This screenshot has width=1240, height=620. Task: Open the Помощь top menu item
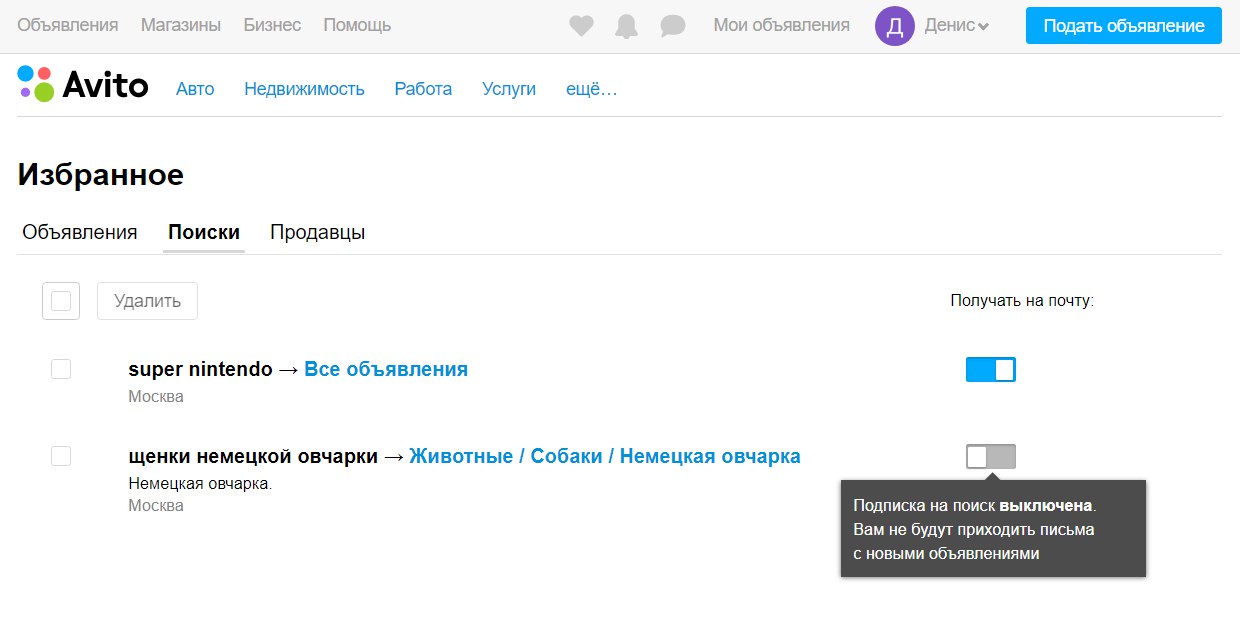[x=357, y=25]
